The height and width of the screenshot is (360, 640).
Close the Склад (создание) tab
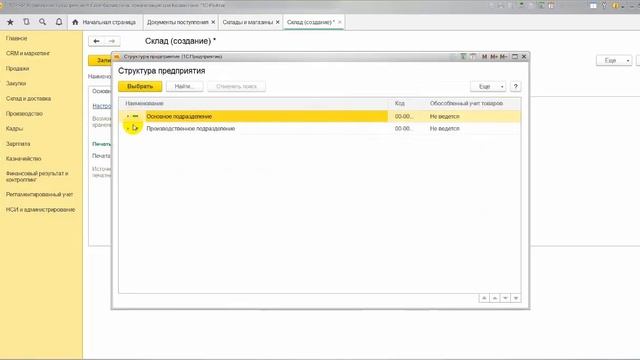coord(340,22)
